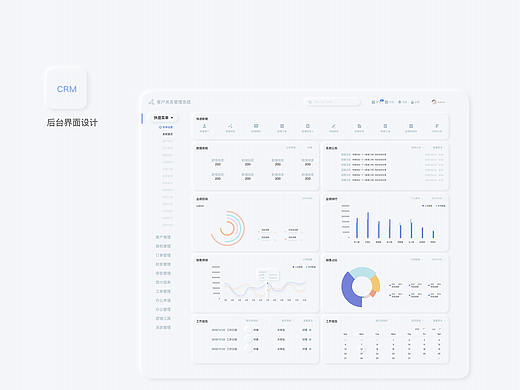Open 客户管理 in the sidebar menu
The height and width of the screenshot is (390, 520).
click(x=163, y=237)
